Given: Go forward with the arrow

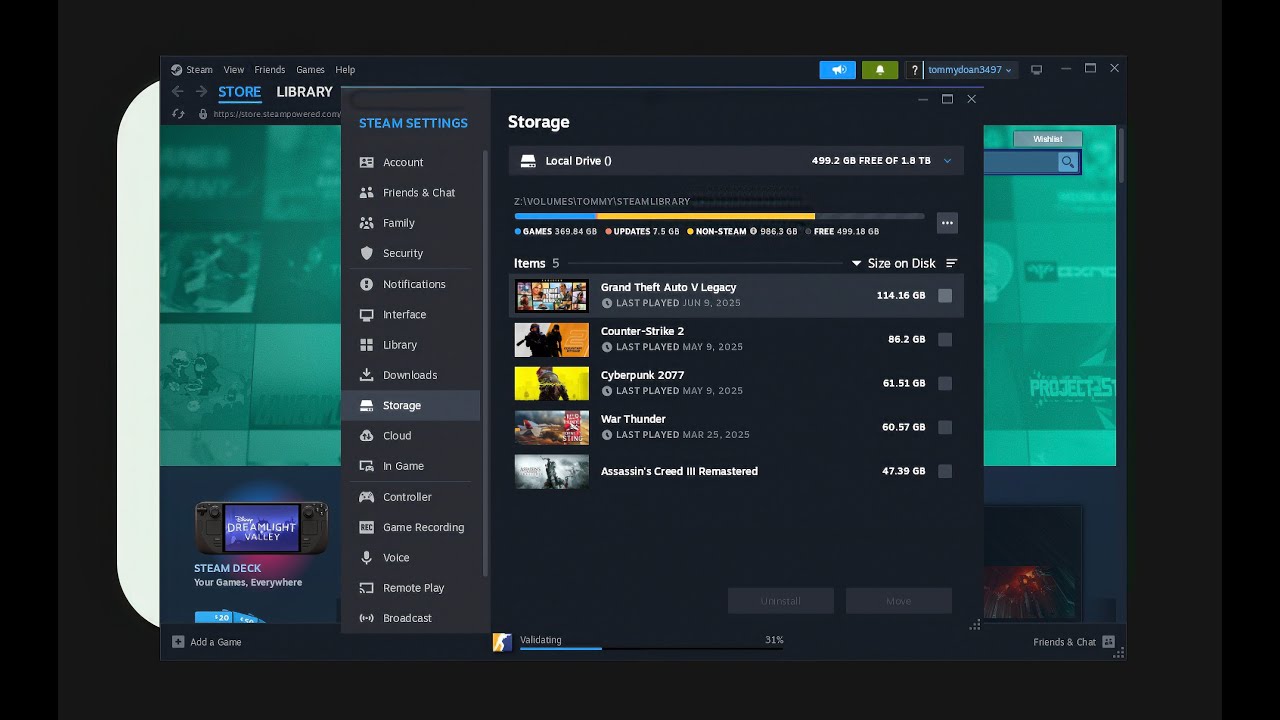Looking at the screenshot, I should (201, 91).
